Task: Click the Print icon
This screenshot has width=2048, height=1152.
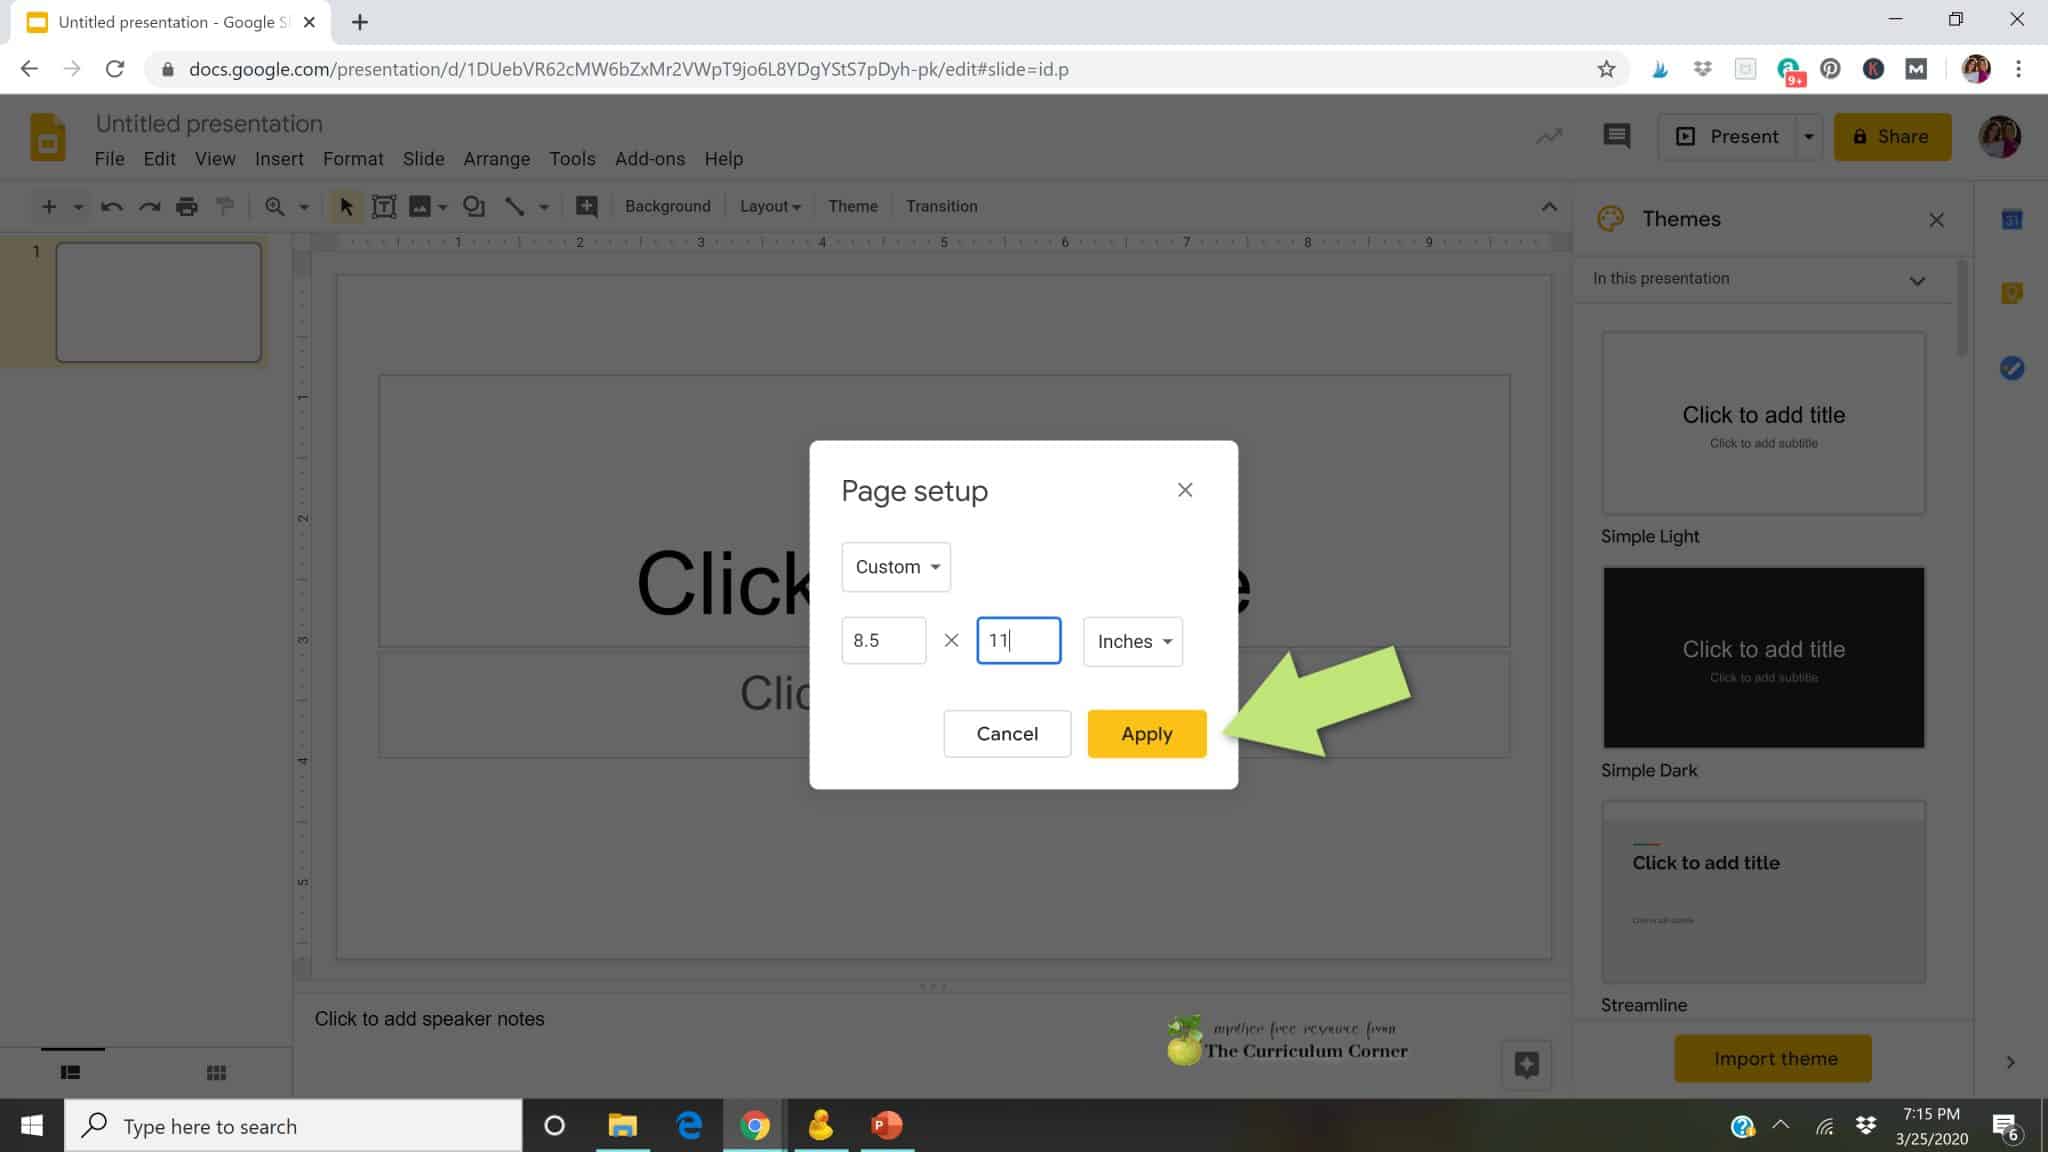Action: click(186, 206)
